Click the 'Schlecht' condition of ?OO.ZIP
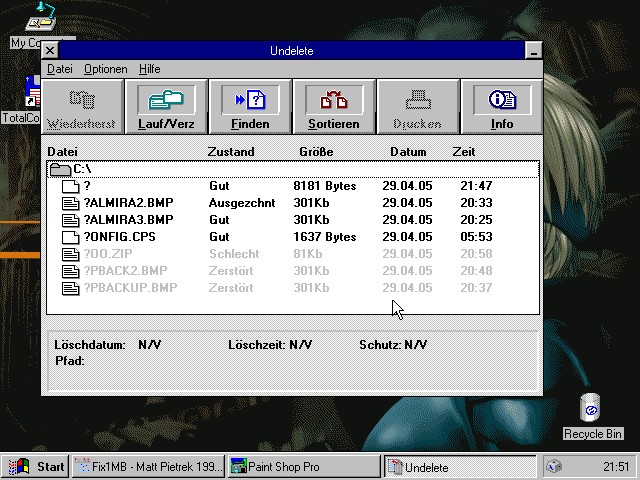Screen dimensions: 640x480 (234, 254)
